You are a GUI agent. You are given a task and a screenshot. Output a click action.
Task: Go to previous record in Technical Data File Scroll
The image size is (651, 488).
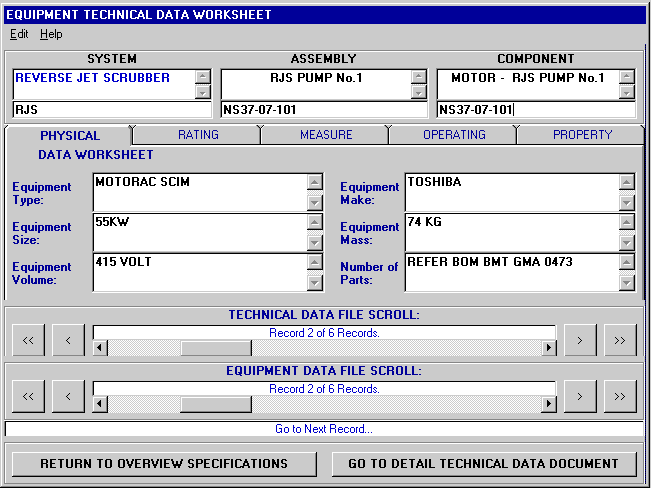(69, 341)
